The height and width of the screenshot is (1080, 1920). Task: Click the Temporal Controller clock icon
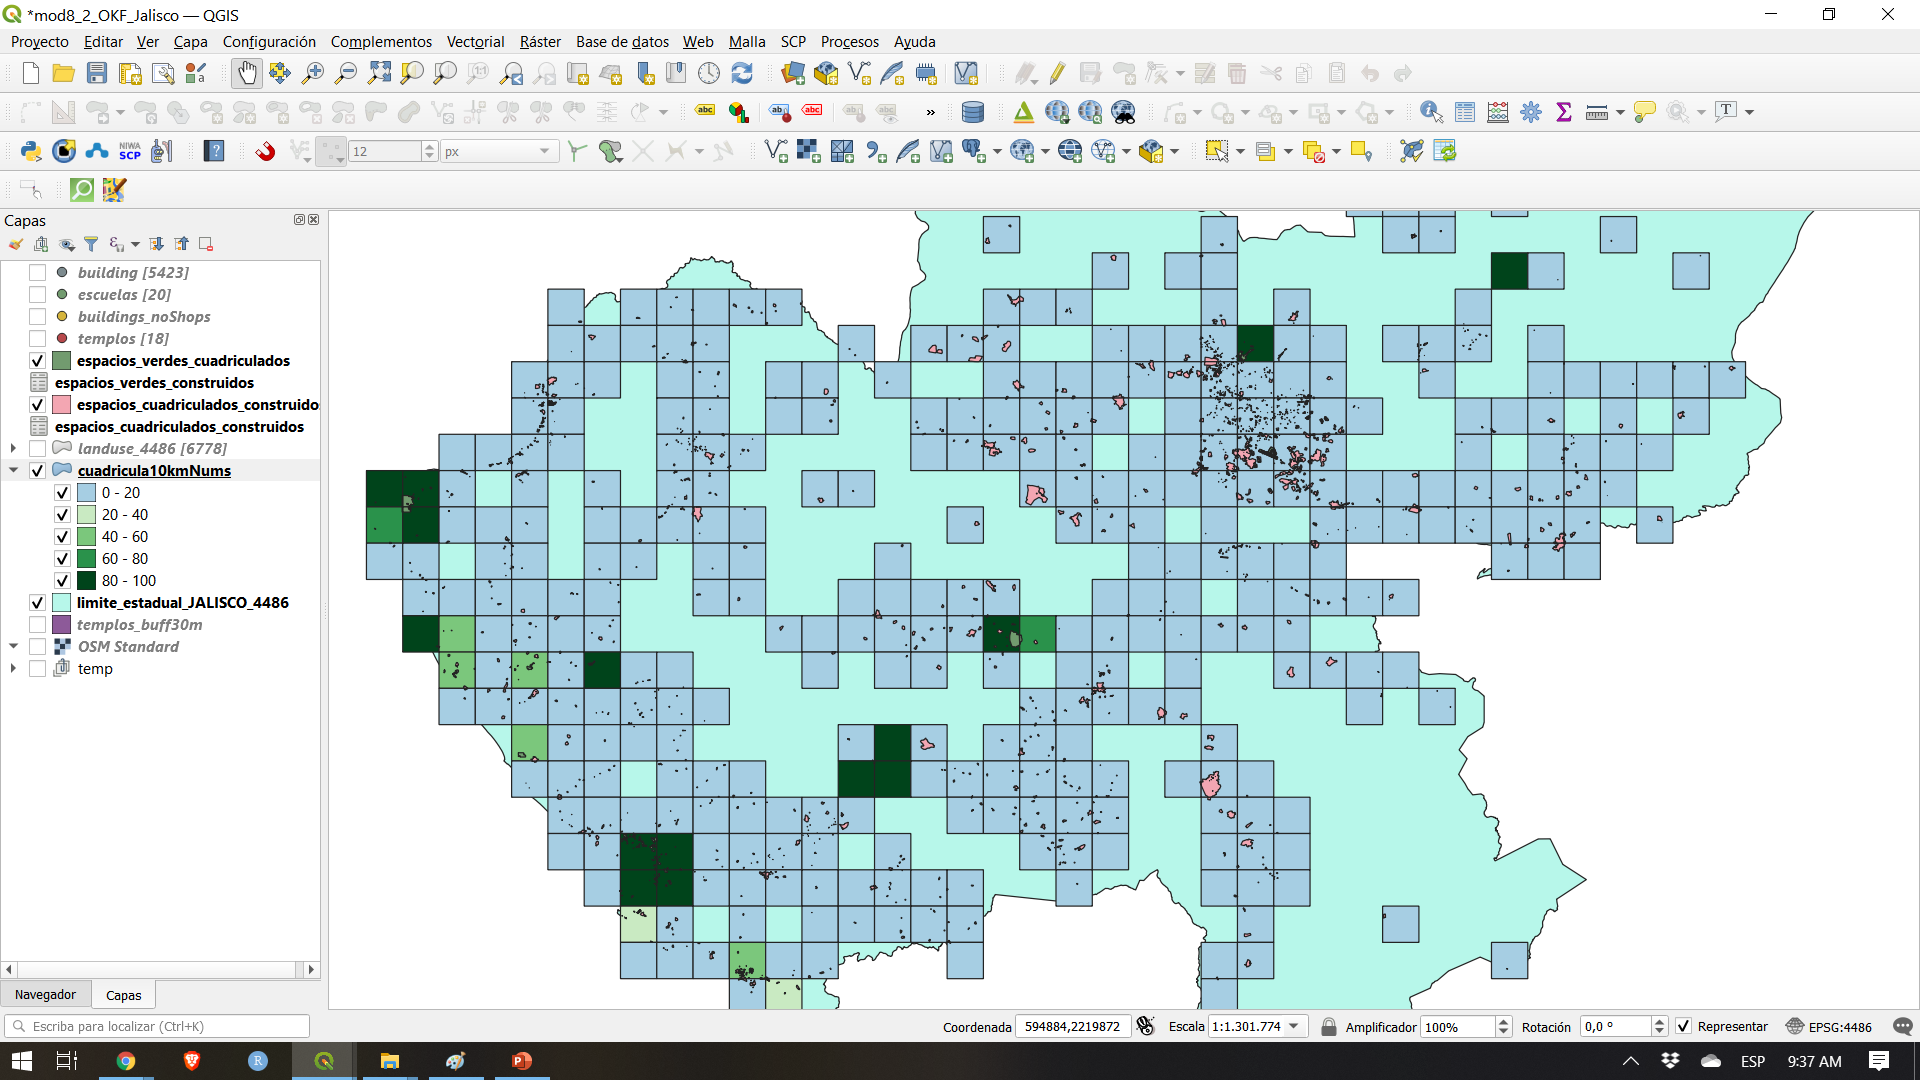coord(709,73)
